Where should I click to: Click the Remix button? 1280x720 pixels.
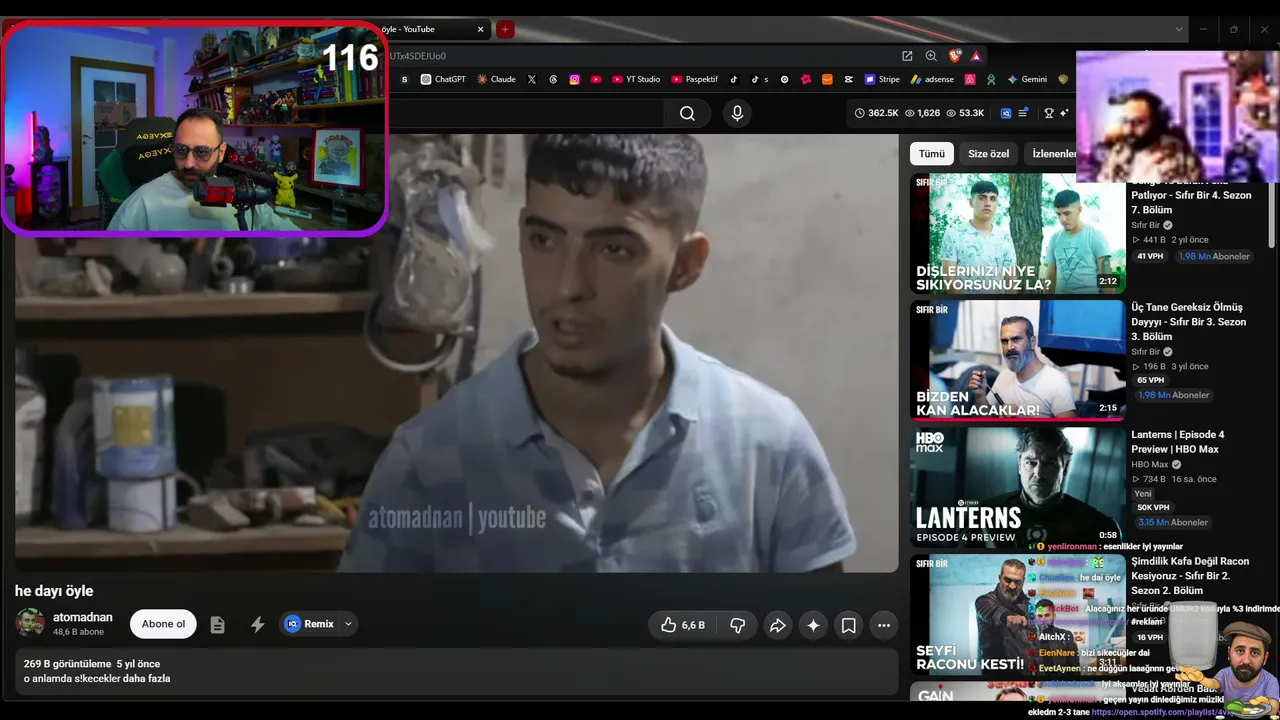(x=310, y=624)
